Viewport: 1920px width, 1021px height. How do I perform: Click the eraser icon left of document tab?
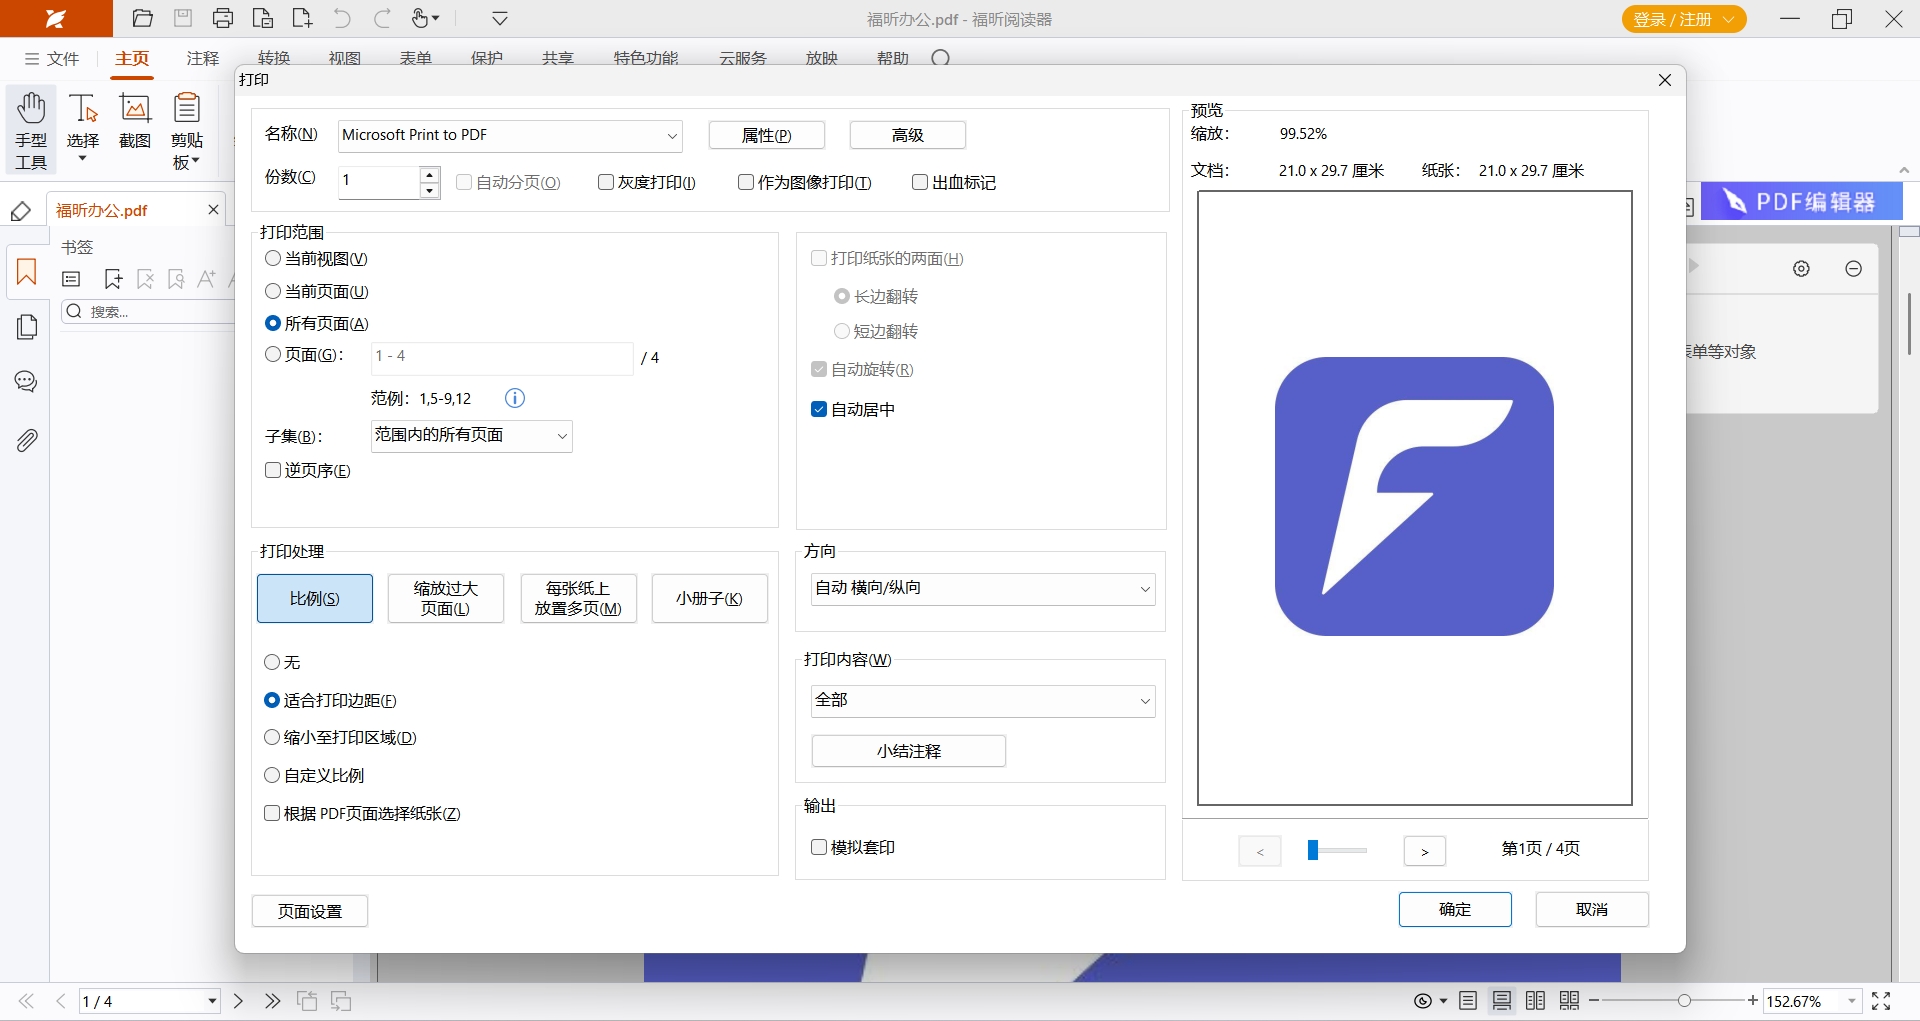click(21, 211)
